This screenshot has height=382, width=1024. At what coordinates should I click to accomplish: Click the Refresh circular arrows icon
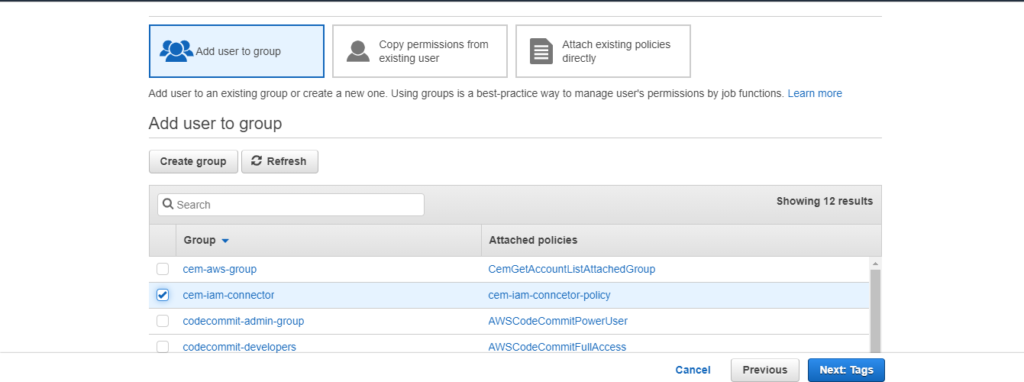tap(257, 161)
